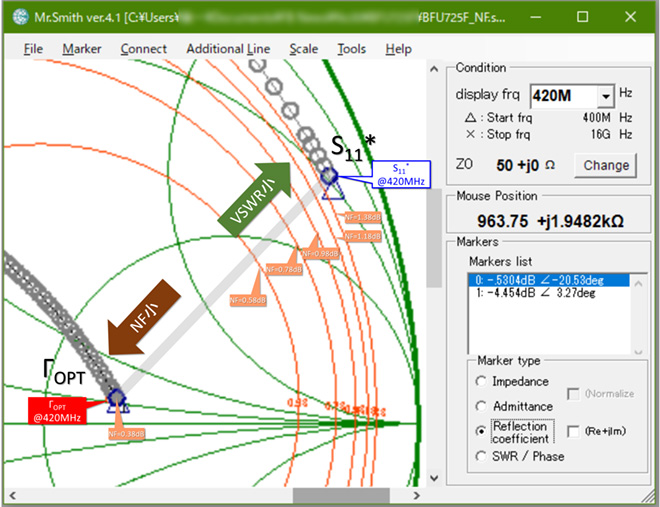Click the blue S11* @420MHz label box
This screenshot has width=660, height=507.
(x=400, y=175)
